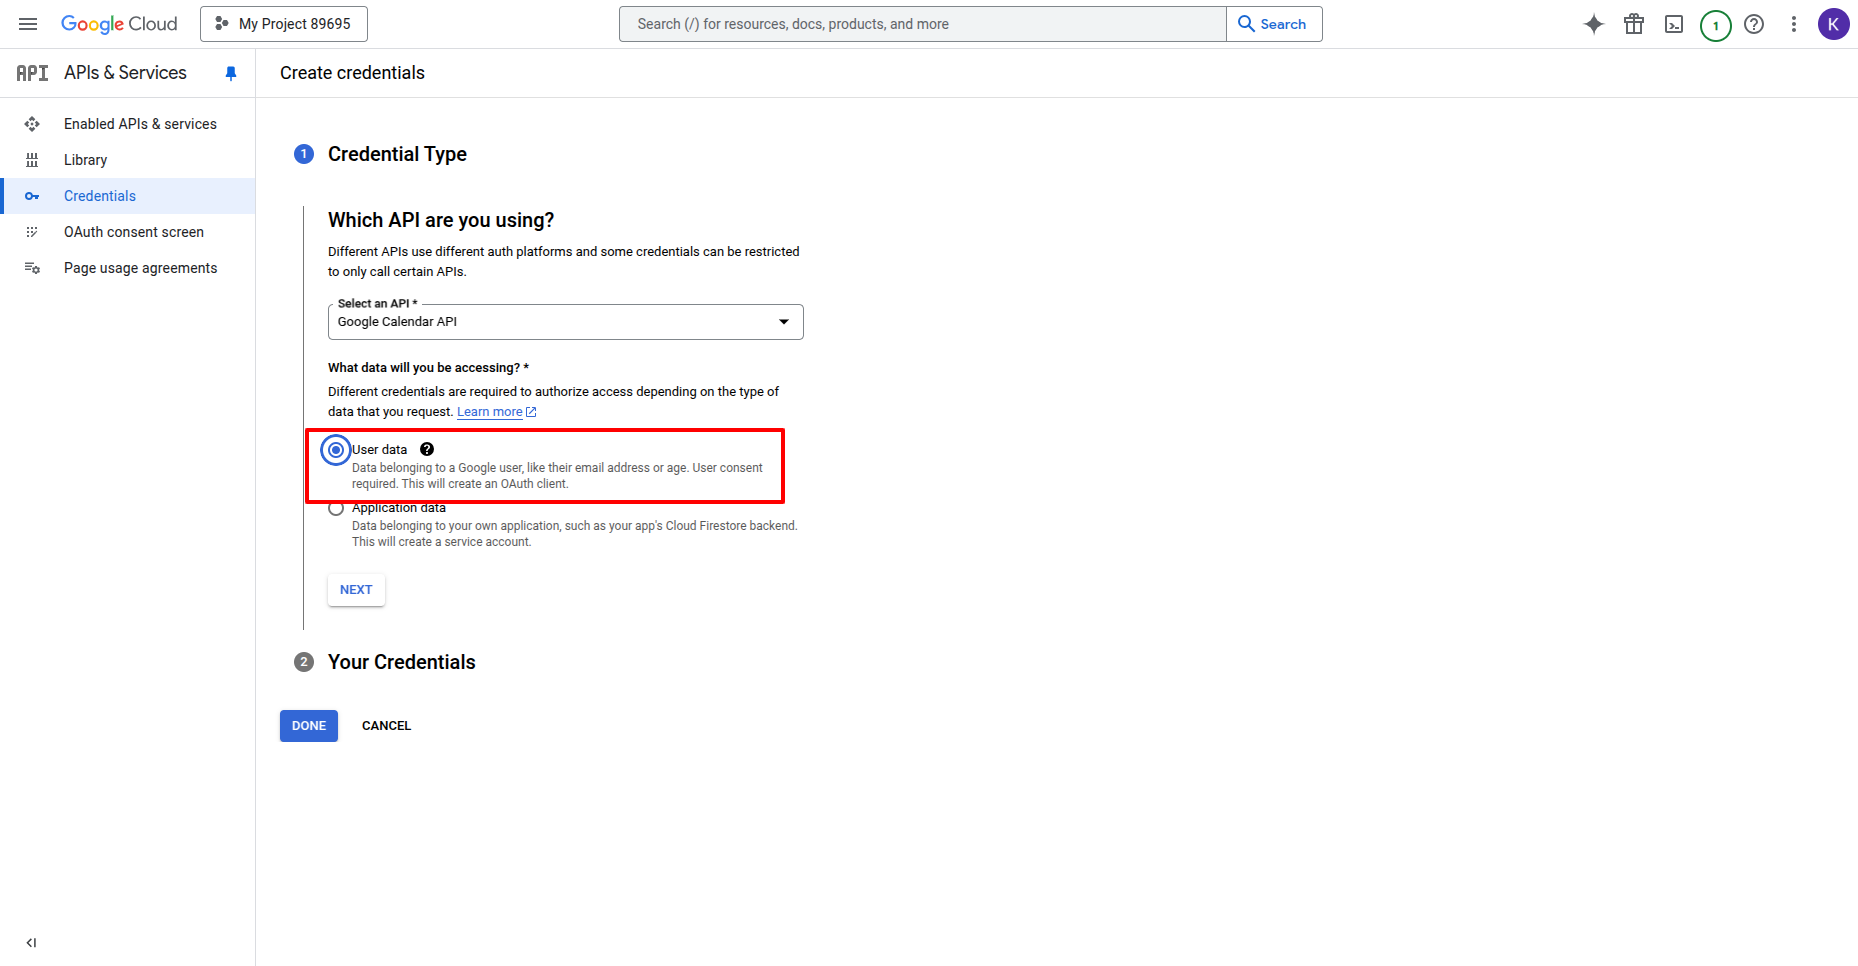Screen dimensions: 1858x966
Task: Click the Library grid icon
Action: pyautogui.click(x=32, y=160)
